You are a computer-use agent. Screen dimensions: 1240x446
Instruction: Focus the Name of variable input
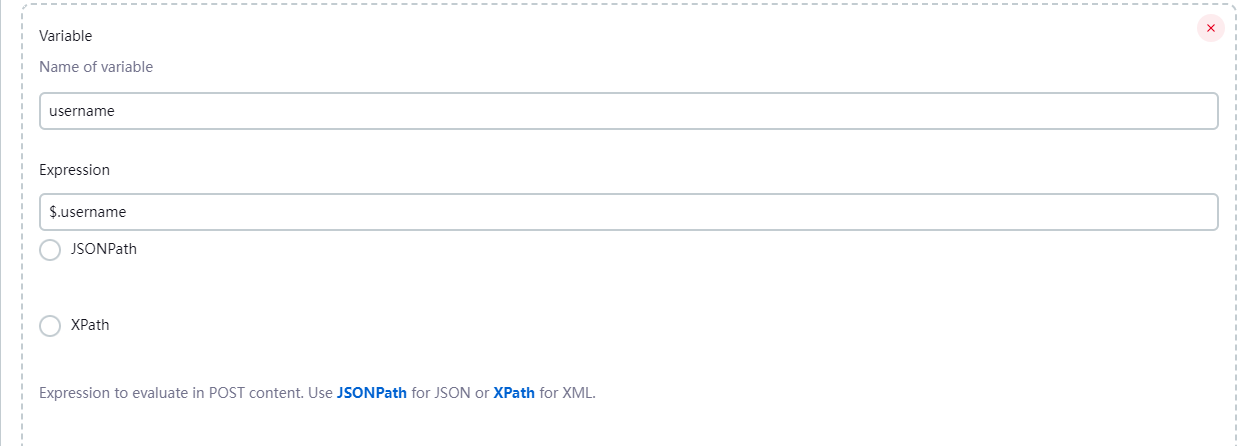(628, 111)
